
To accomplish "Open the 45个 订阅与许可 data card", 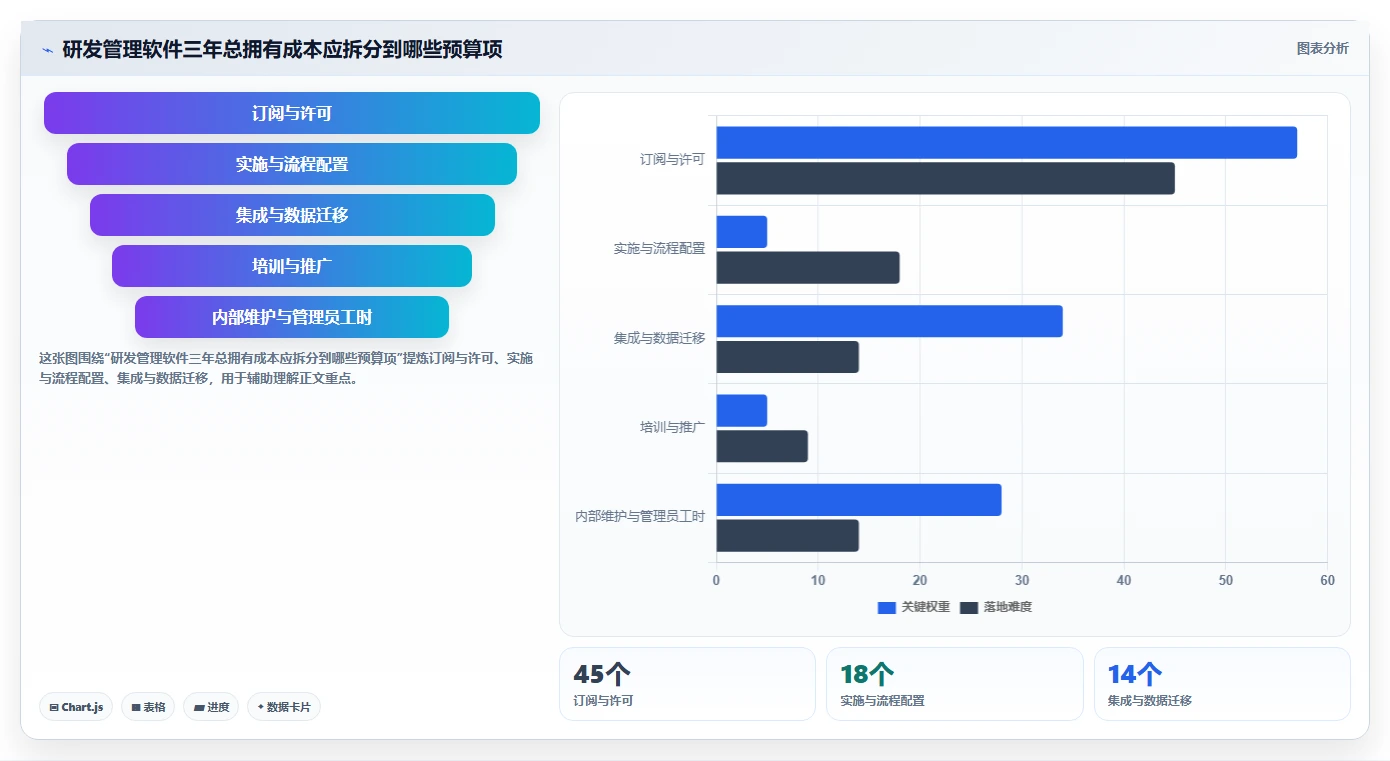I will (687, 684).
